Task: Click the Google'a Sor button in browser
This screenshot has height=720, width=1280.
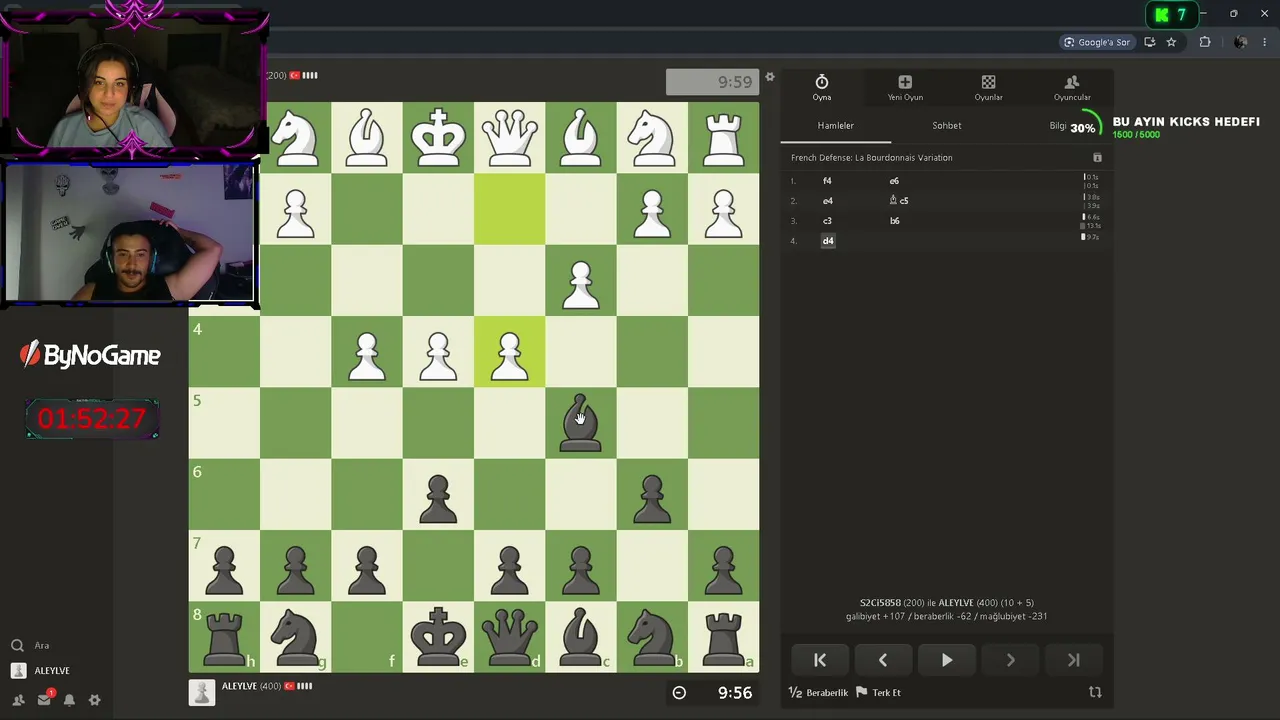Action: (1097, 42)
